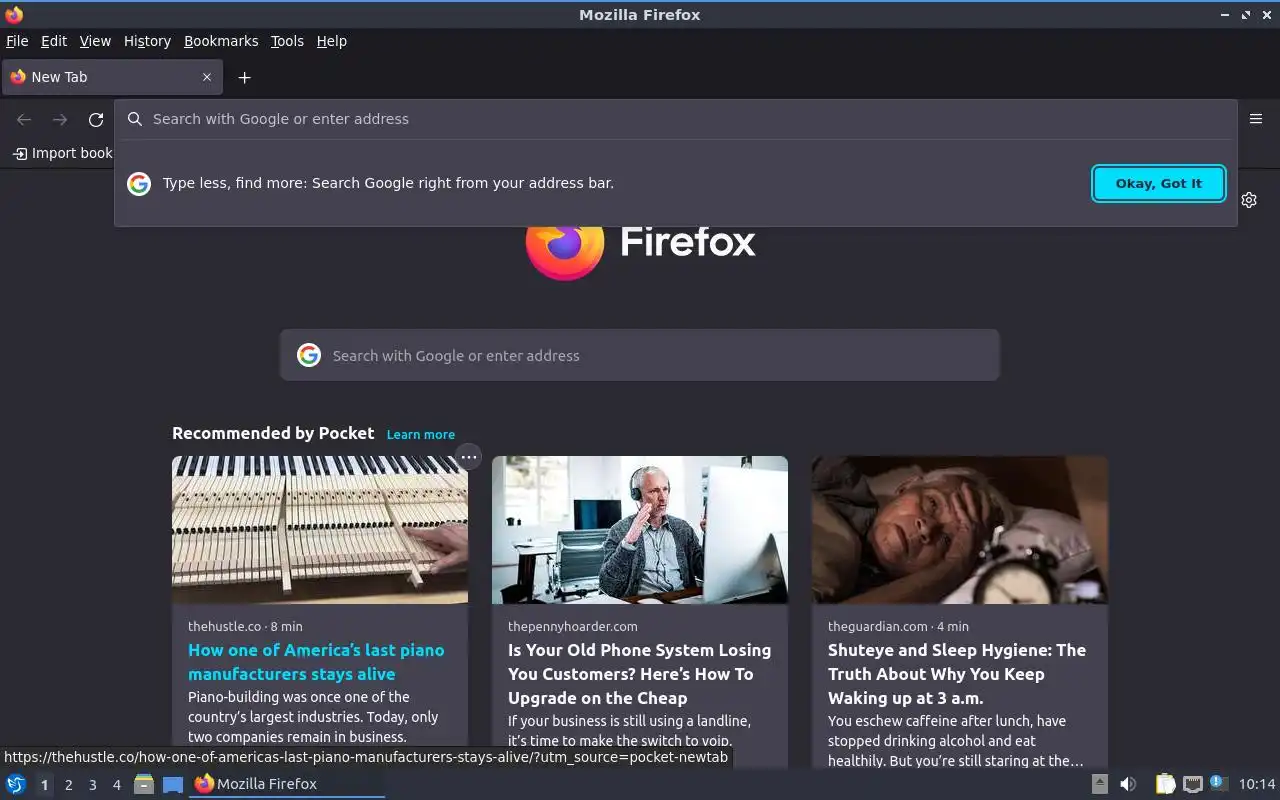Open a new tab with plus button

244,77
